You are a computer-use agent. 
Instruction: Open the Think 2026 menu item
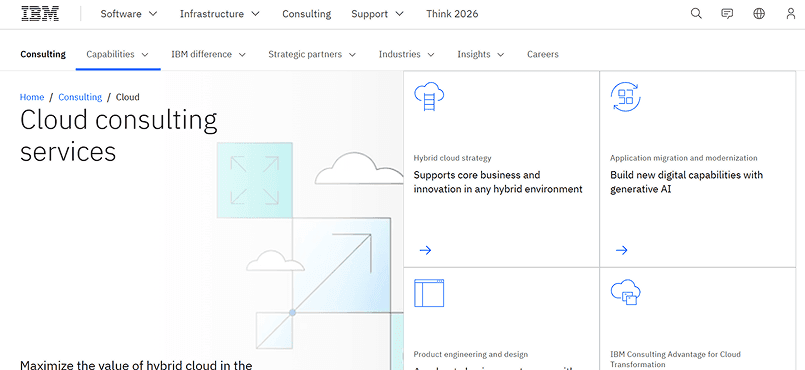click(452, 14)
